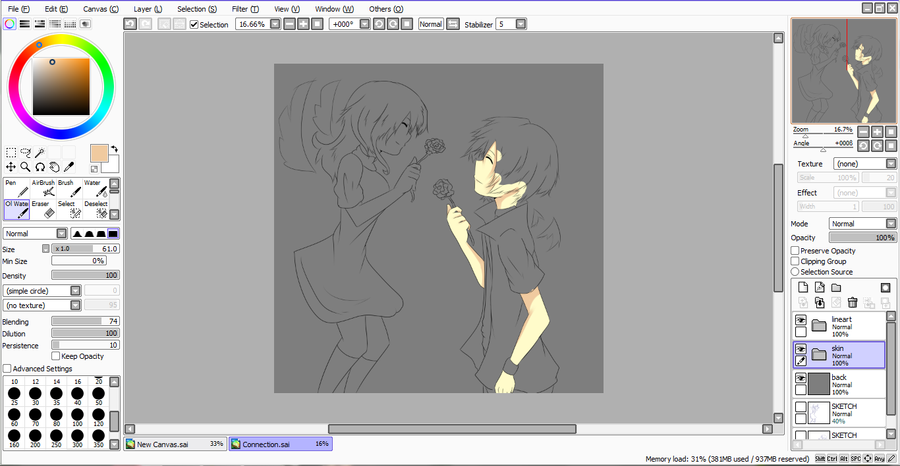
Task: Choose the Pen brush tool
Action: (x=17, y=188)
